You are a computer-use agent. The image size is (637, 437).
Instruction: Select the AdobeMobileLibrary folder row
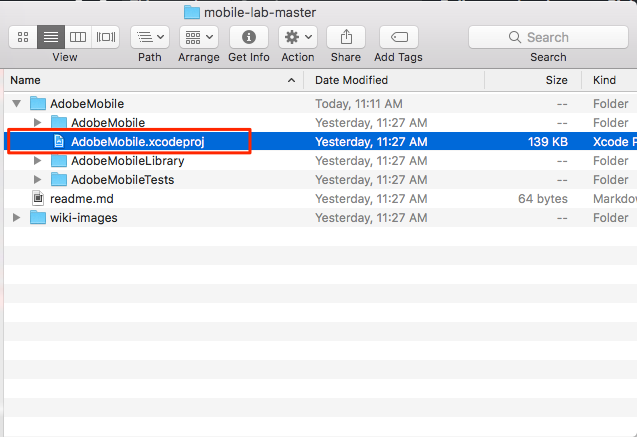(x=321, y=160)
